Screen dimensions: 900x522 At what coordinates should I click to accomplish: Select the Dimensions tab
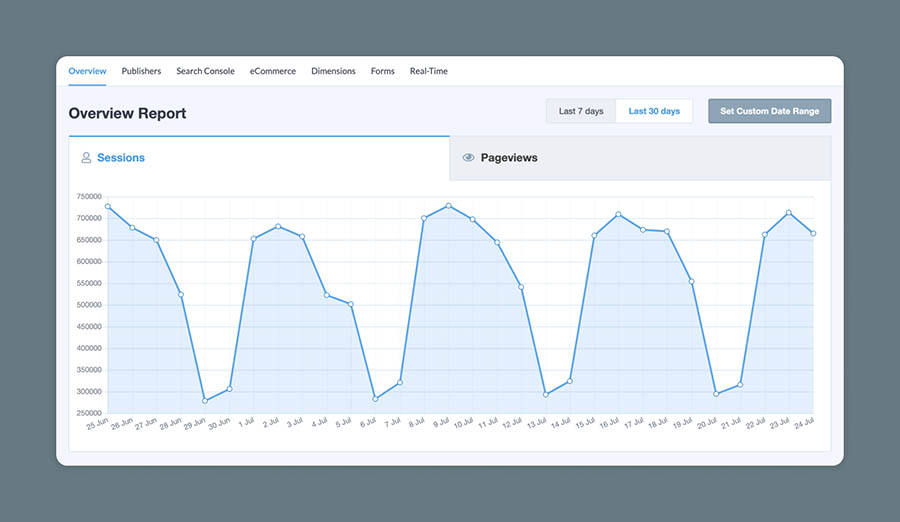[x=333, y=71]
